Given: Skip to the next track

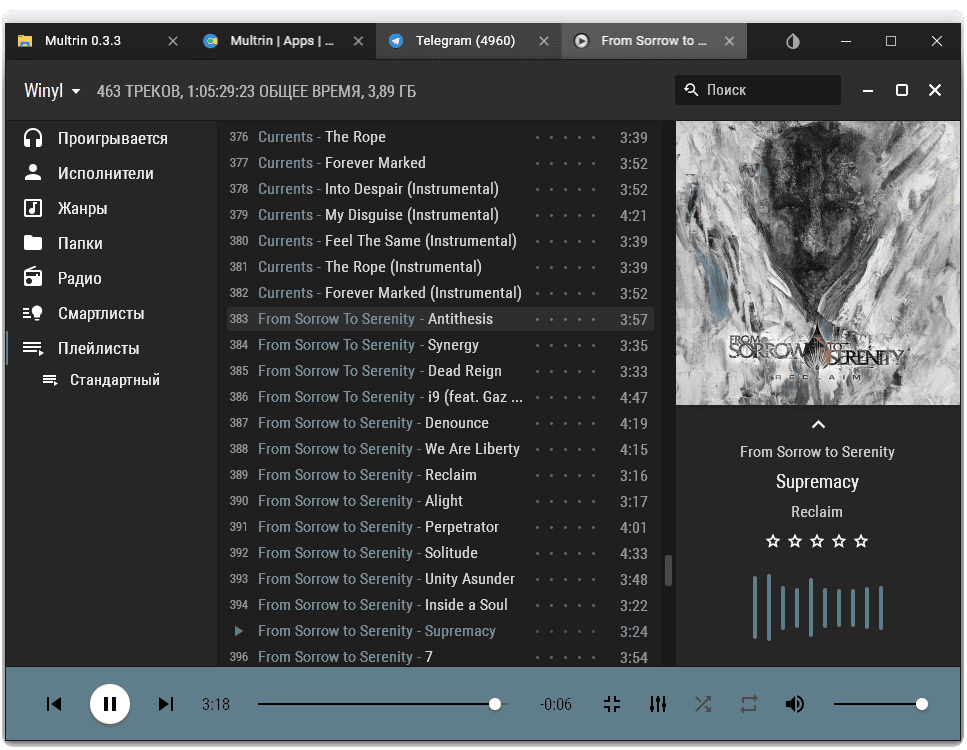Looking at the screenshot, I should [x=166, y=704].
